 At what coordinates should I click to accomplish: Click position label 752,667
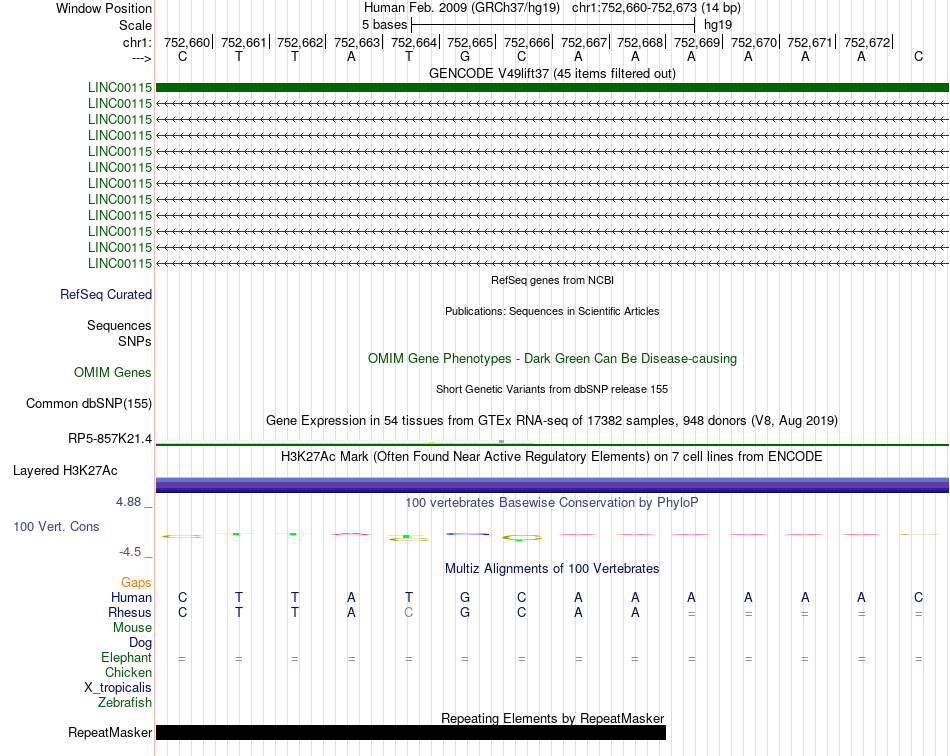pos(584,42)
